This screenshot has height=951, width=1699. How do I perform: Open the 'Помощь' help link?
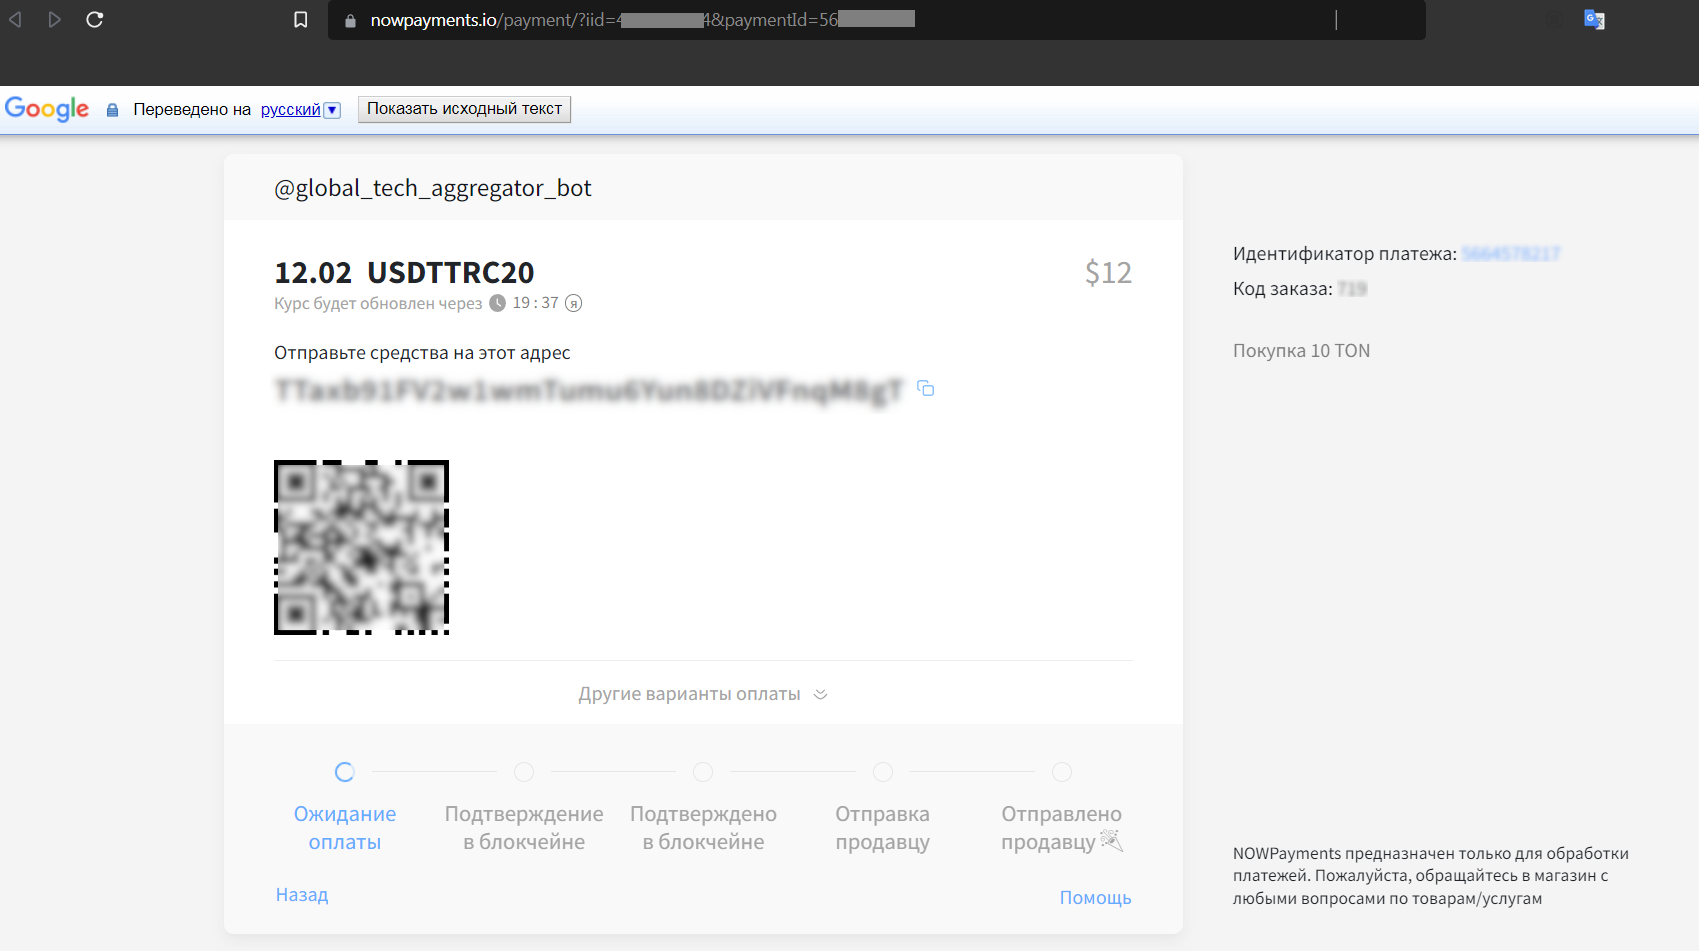point(1095,898)
